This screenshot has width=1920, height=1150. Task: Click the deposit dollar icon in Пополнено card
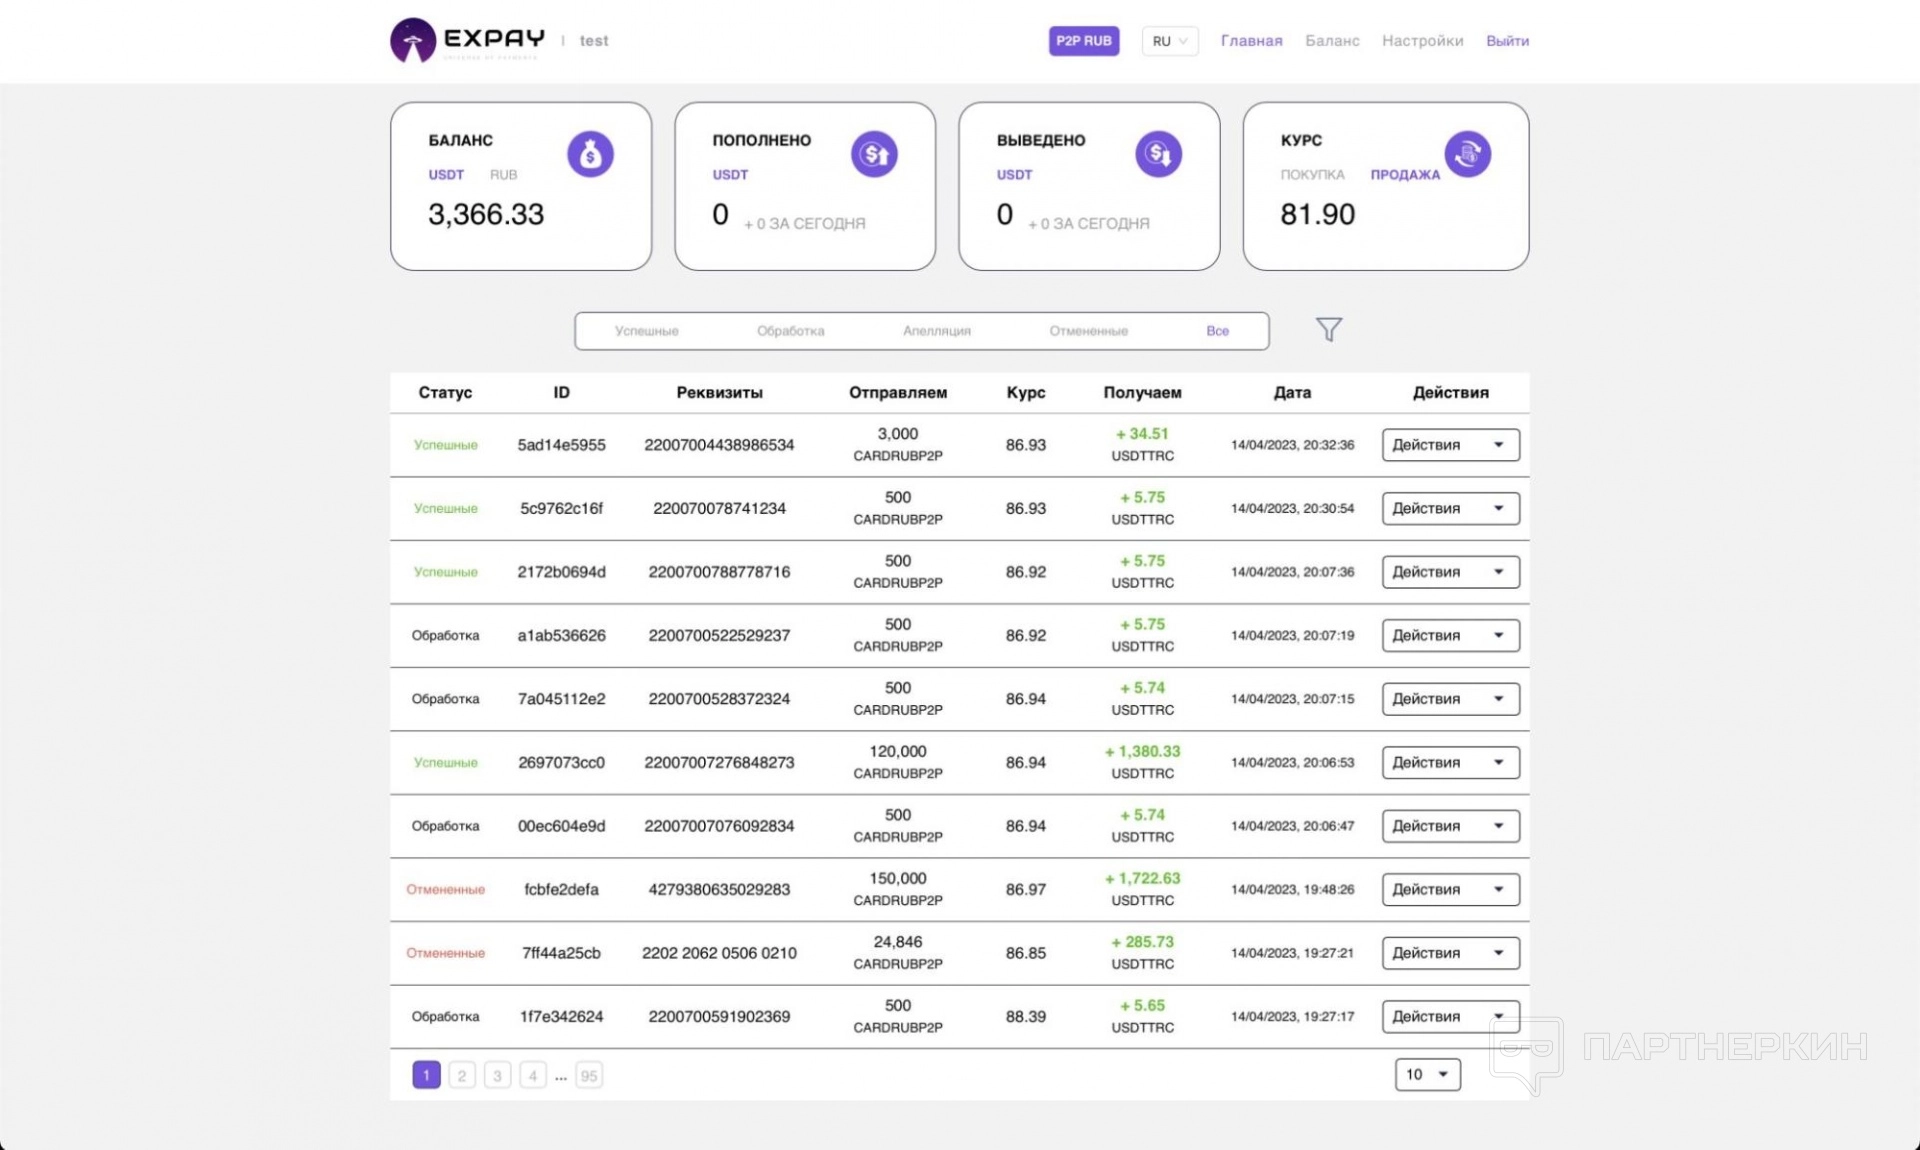click(x=874, y=154)
